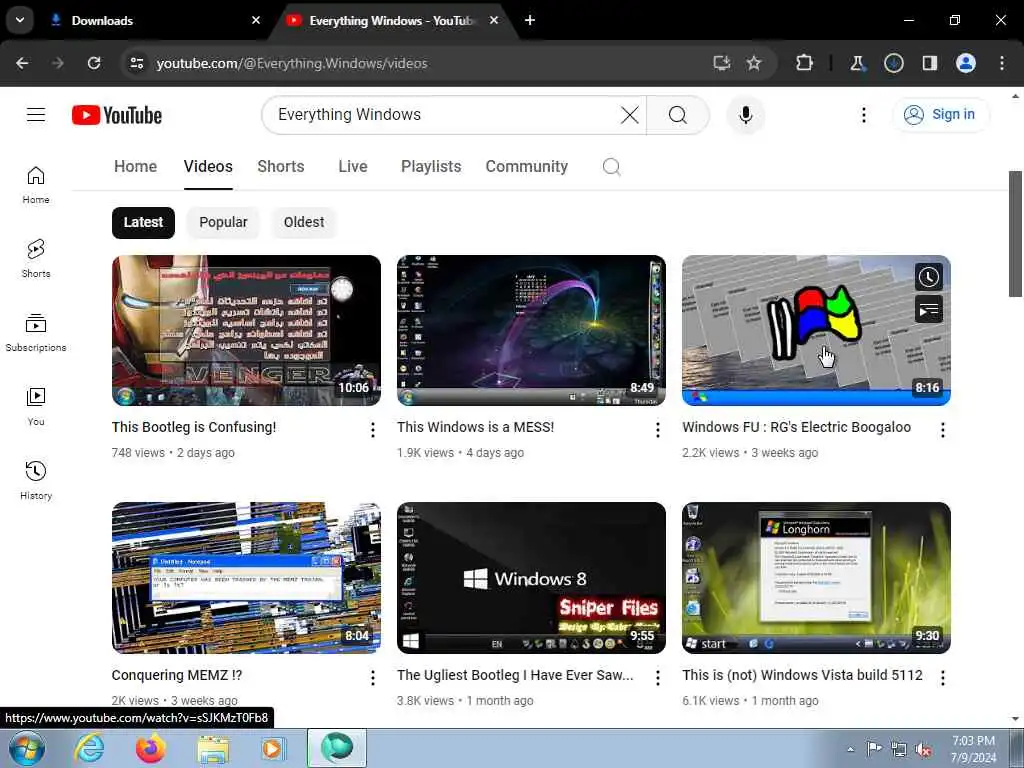
Task: Reload the page
Action: point(94,63)
